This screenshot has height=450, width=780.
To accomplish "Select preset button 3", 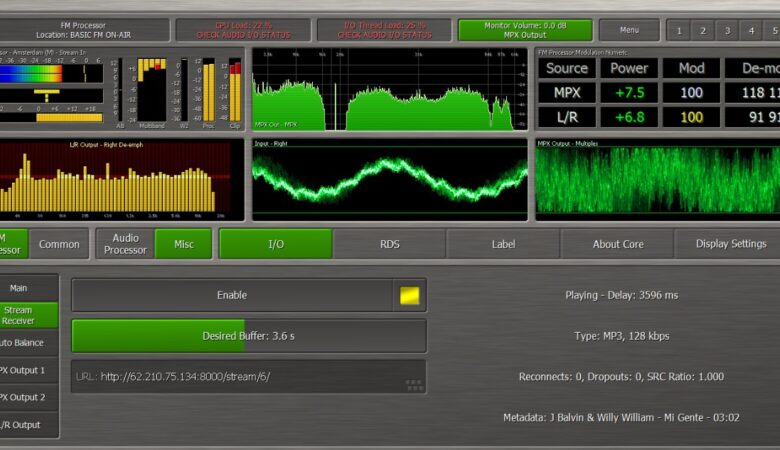I will click(729, 31).
